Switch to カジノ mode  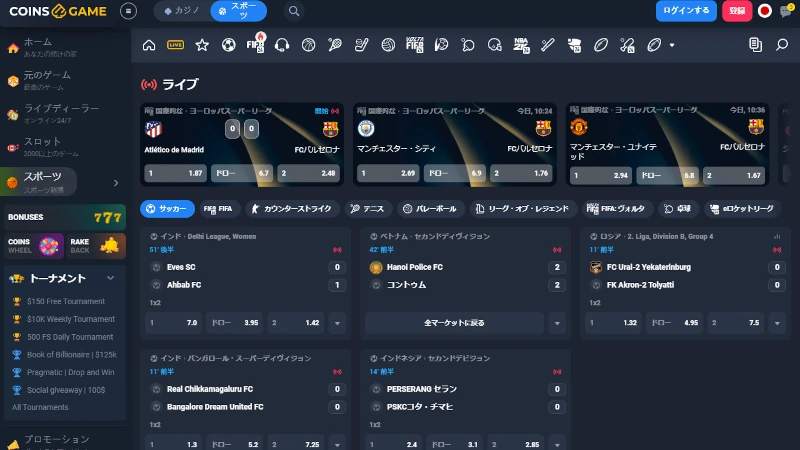click(x=182, y=11)
